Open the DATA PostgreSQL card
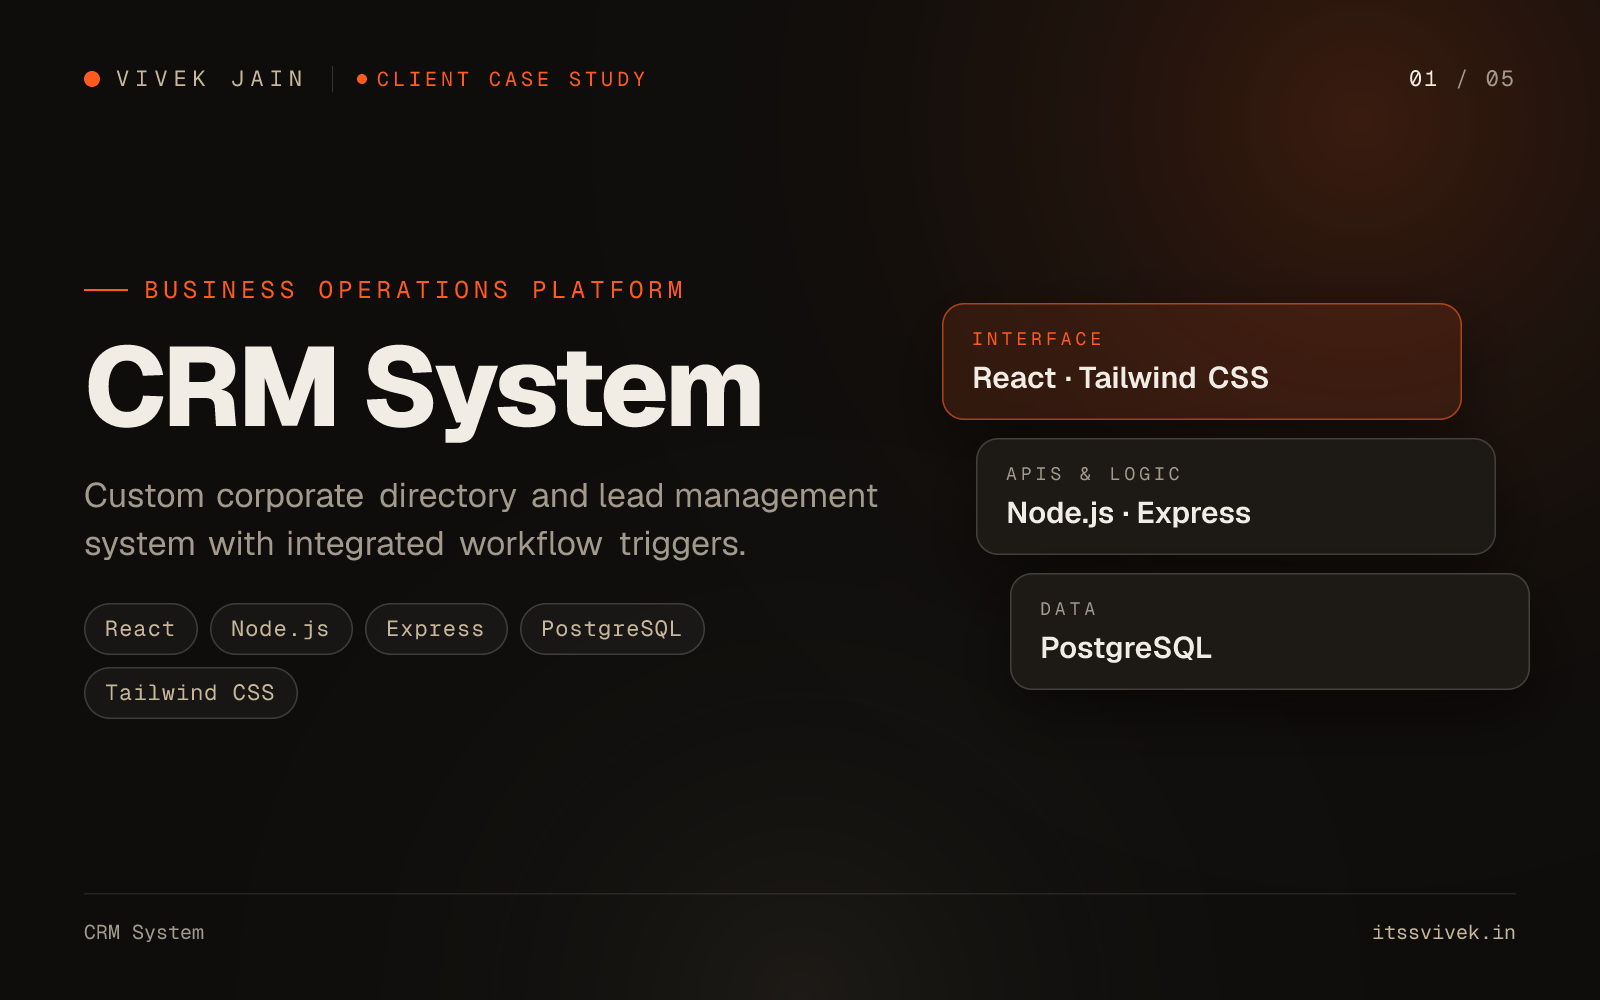 (x=1270, y=631)
